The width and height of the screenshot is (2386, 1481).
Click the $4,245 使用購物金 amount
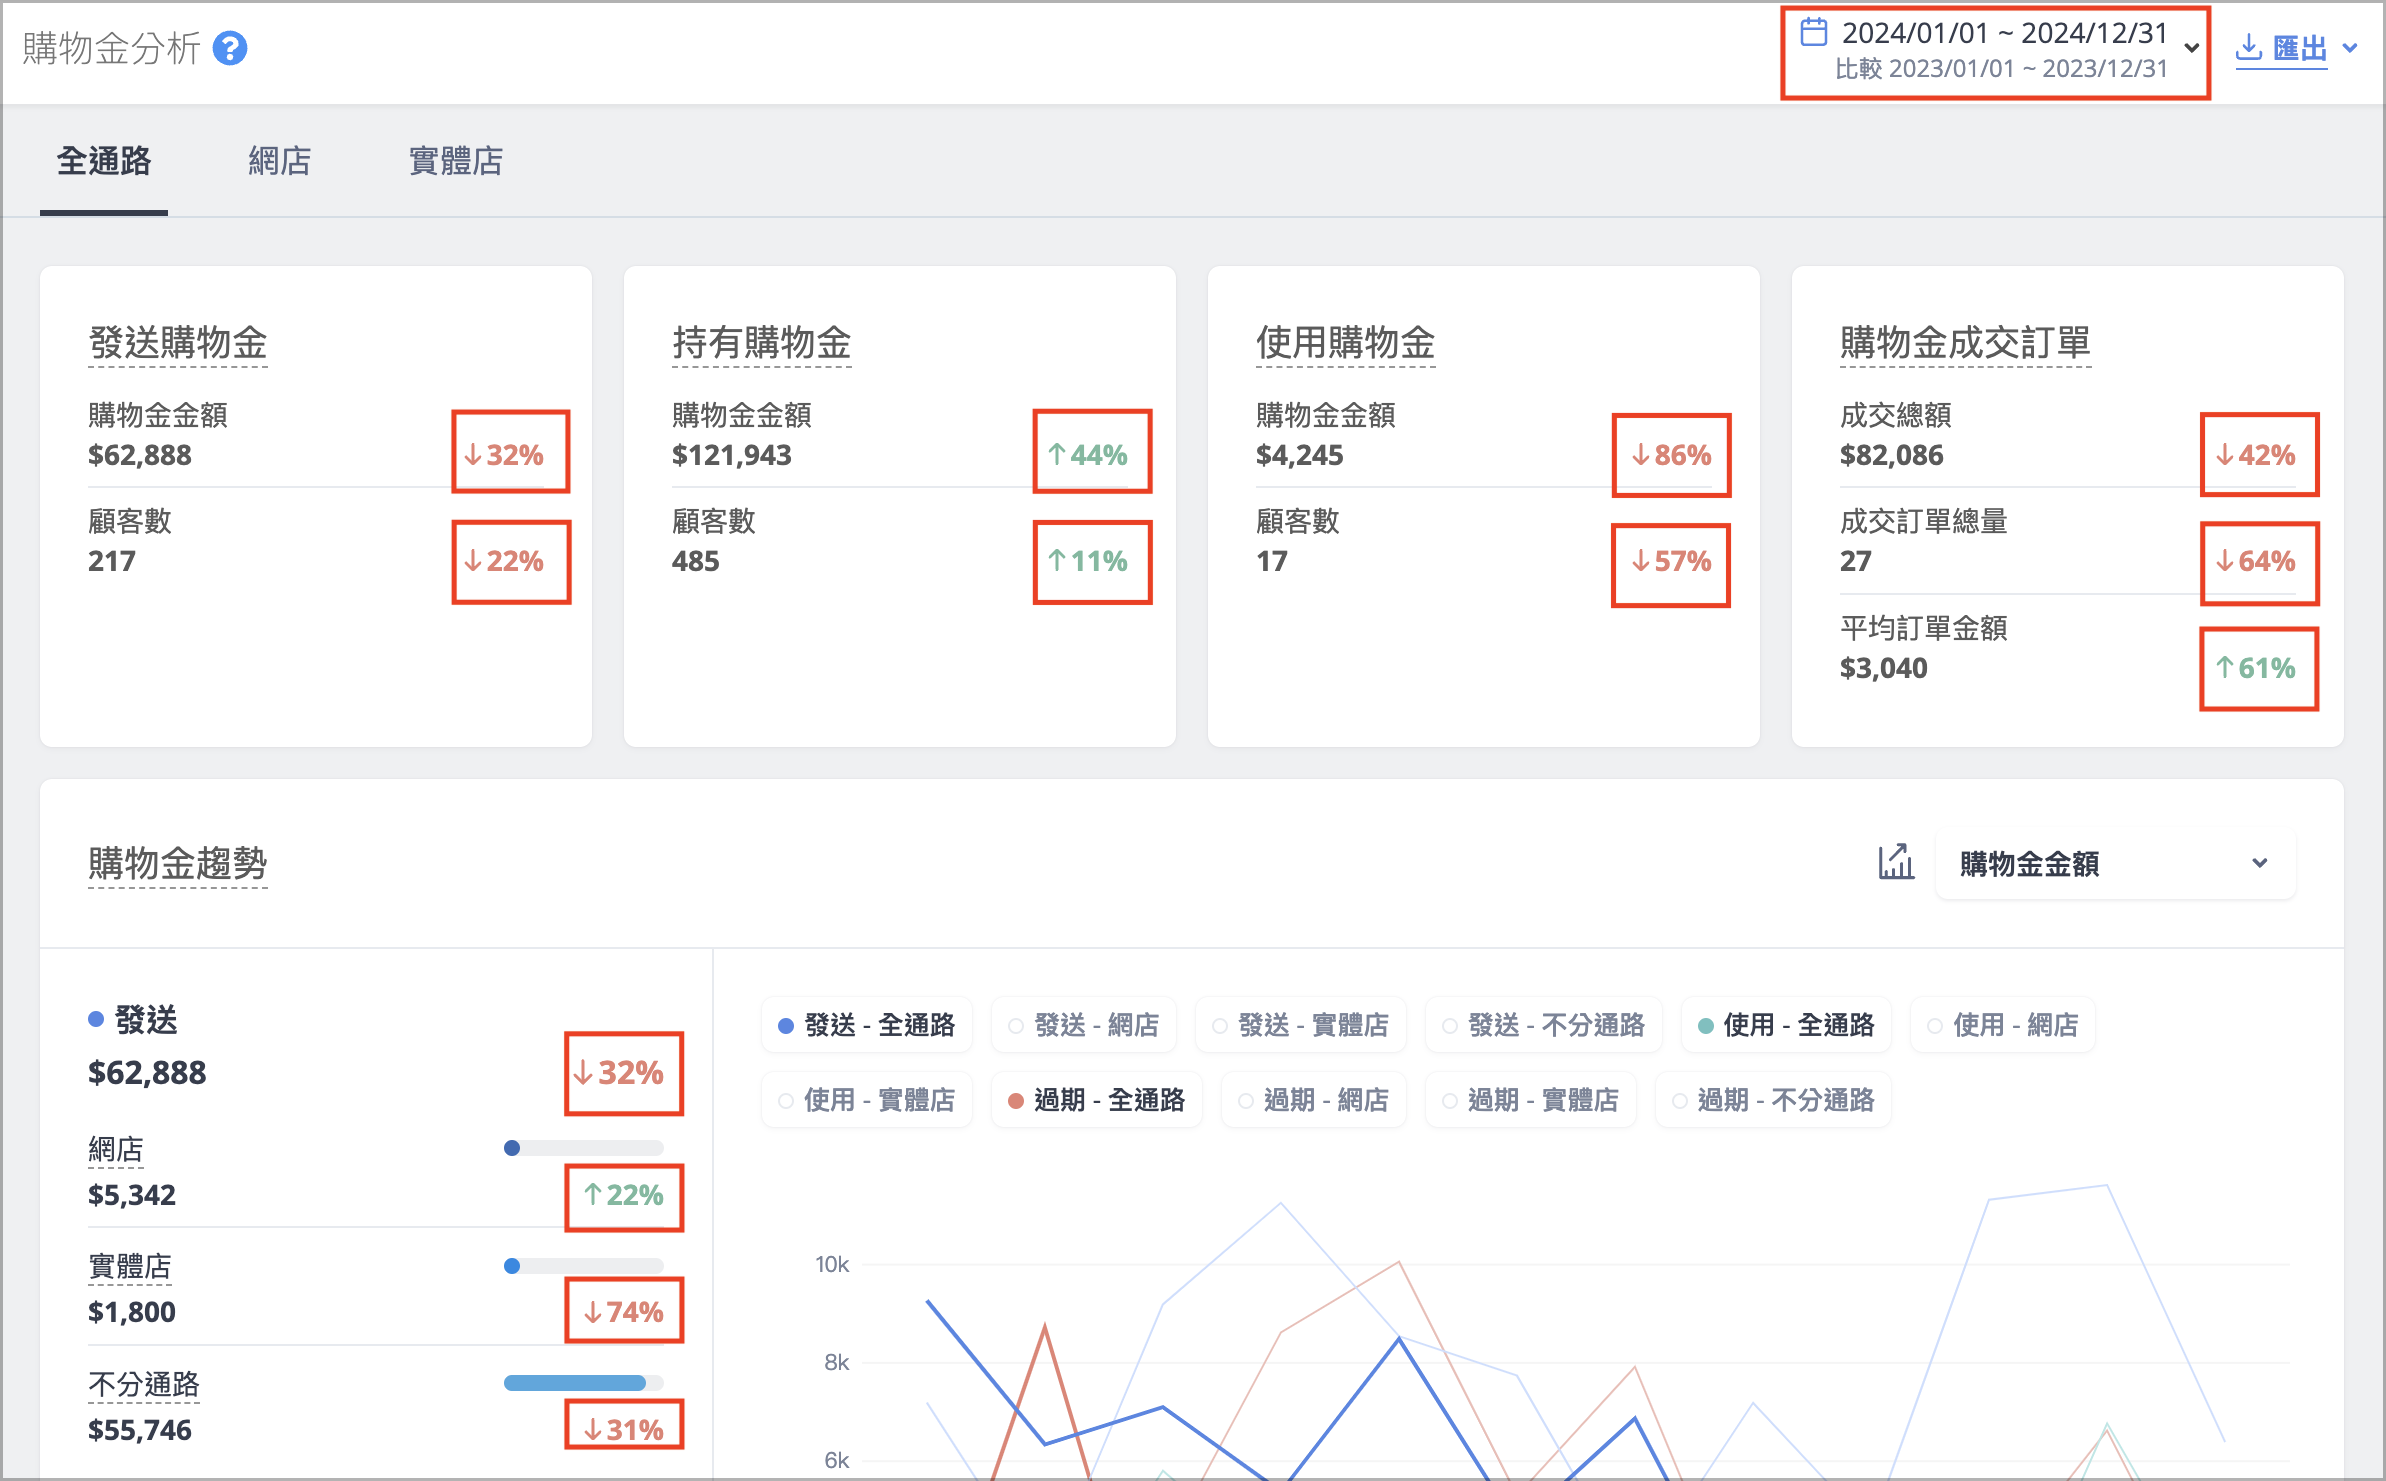click(x=1300, y=456)
